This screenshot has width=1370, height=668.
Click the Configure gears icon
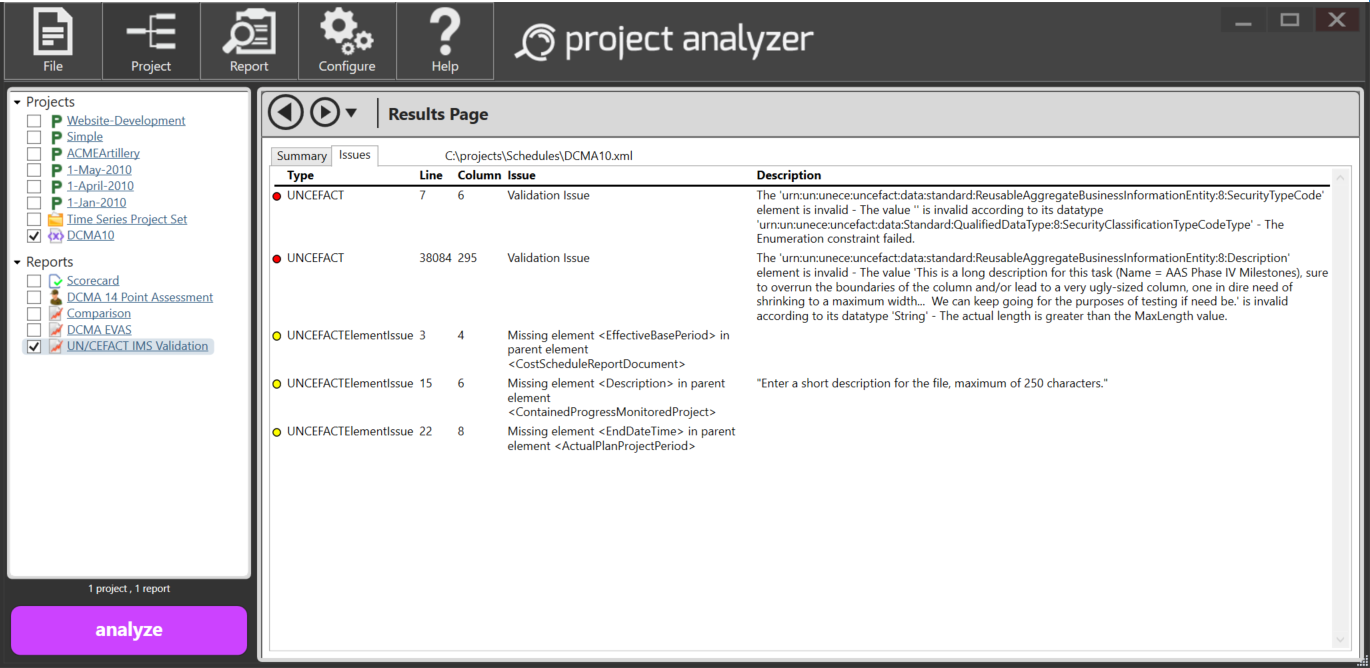[x=347, y=42]
